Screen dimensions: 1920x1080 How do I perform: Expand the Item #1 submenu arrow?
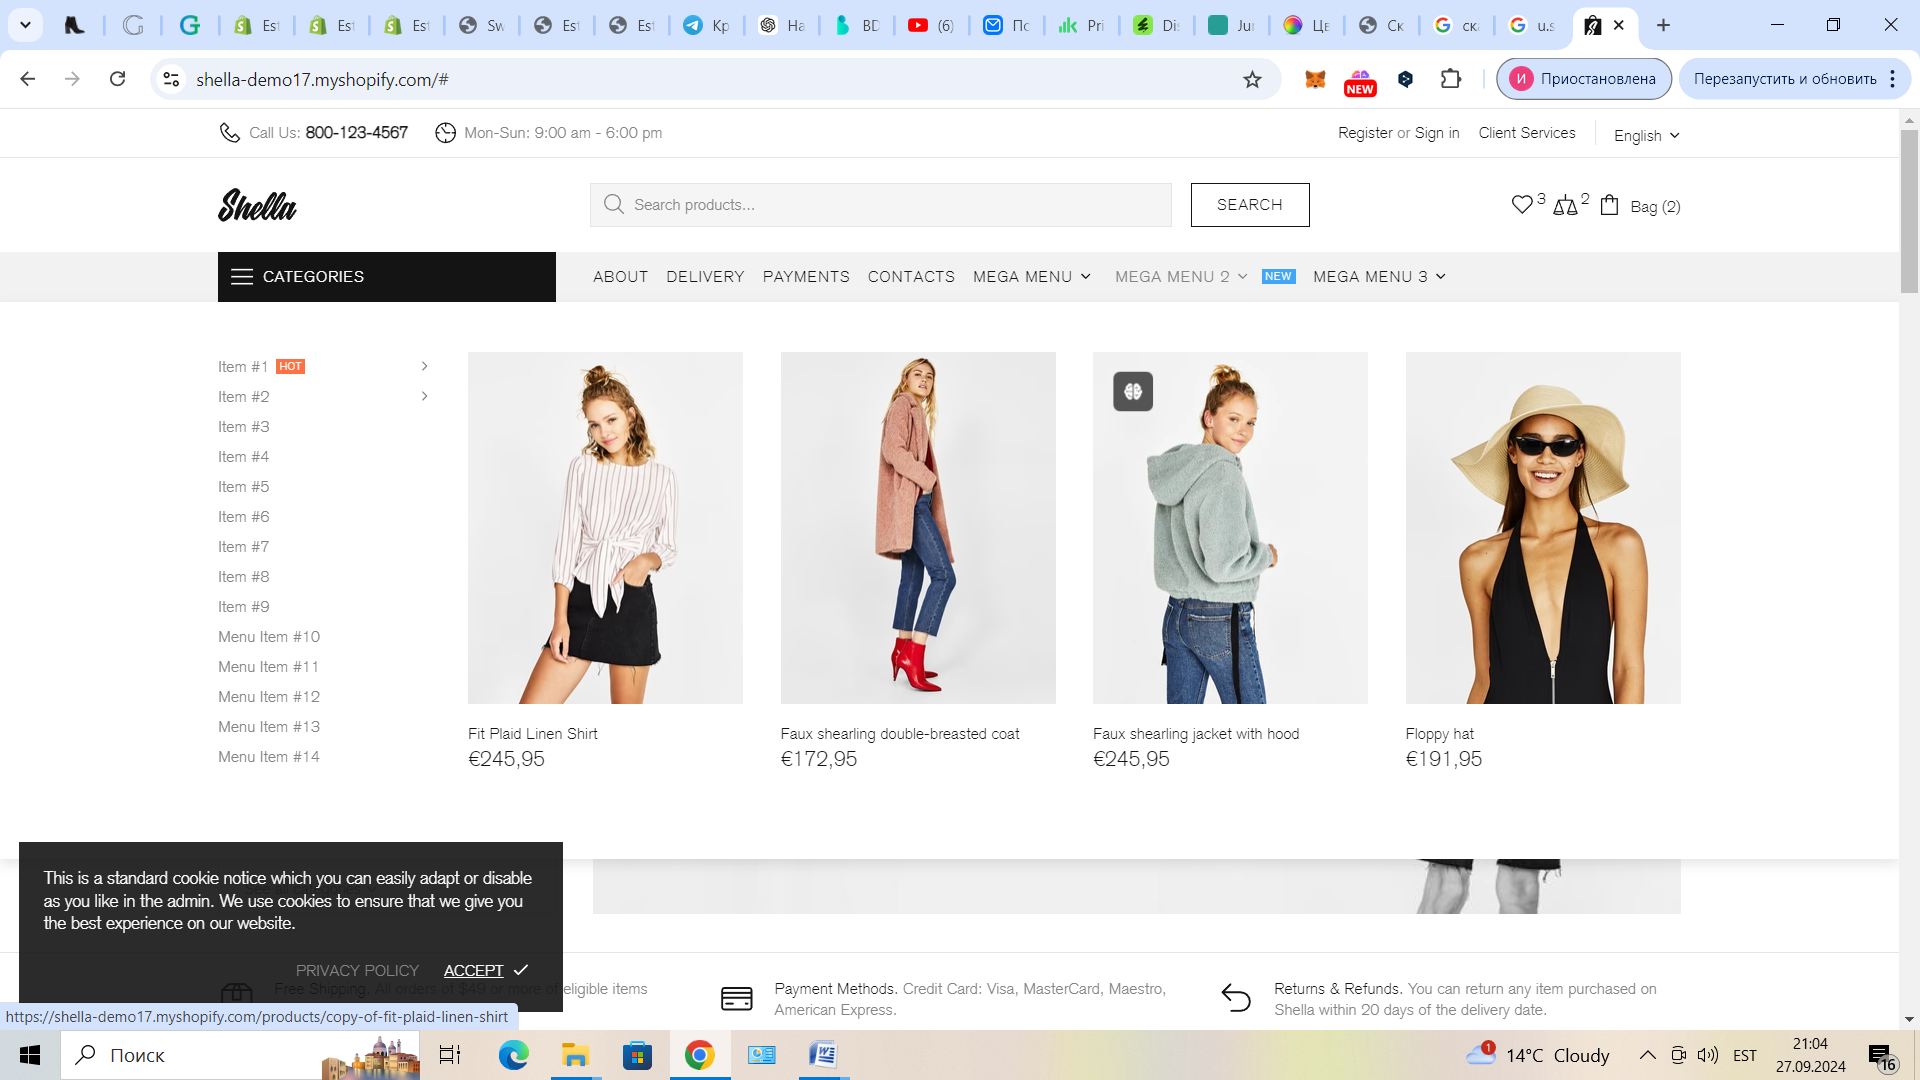click(x=424, y=366)
